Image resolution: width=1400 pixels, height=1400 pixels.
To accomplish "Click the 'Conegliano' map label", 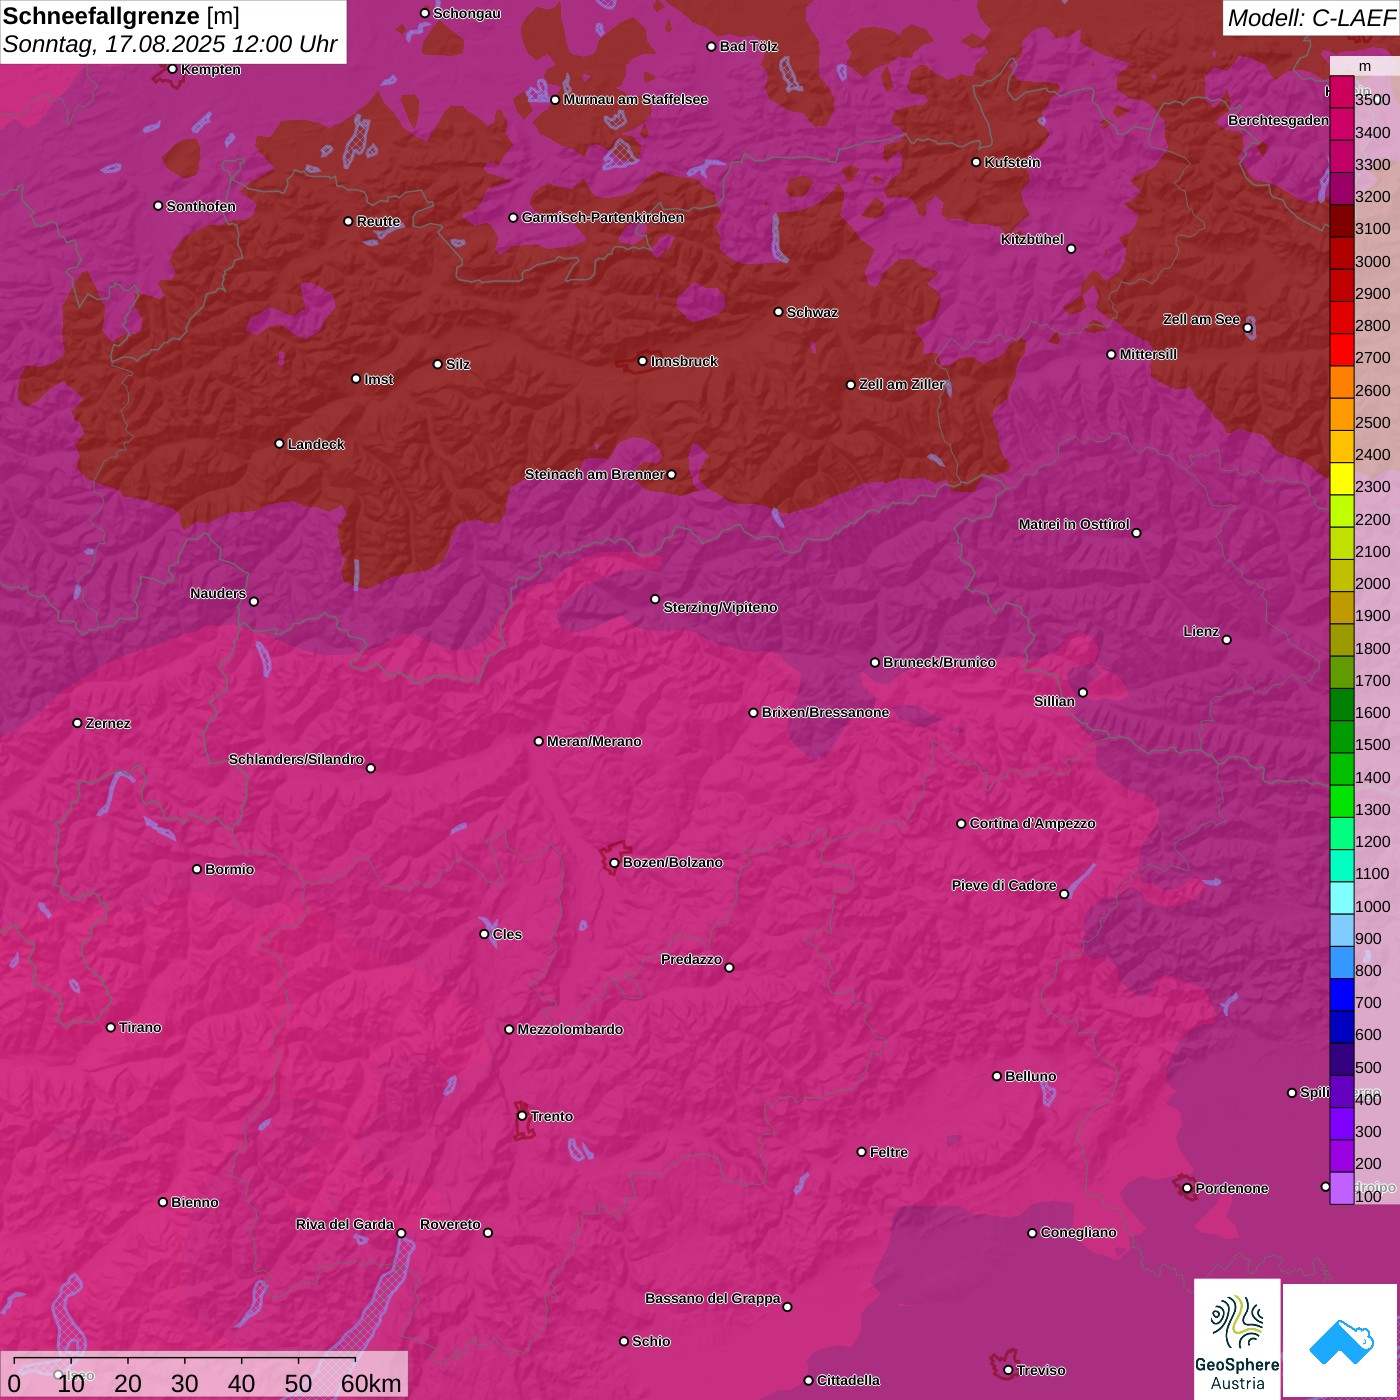I will point(1078,1232).
